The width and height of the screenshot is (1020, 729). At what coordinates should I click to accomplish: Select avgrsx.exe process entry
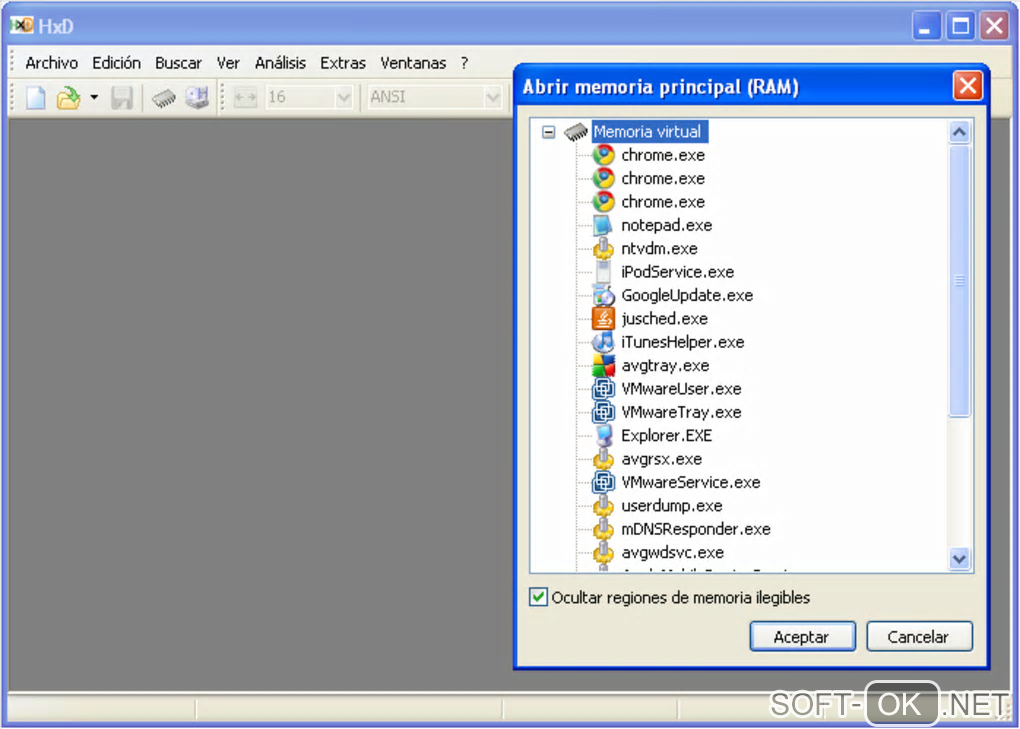tap(662, 458)
